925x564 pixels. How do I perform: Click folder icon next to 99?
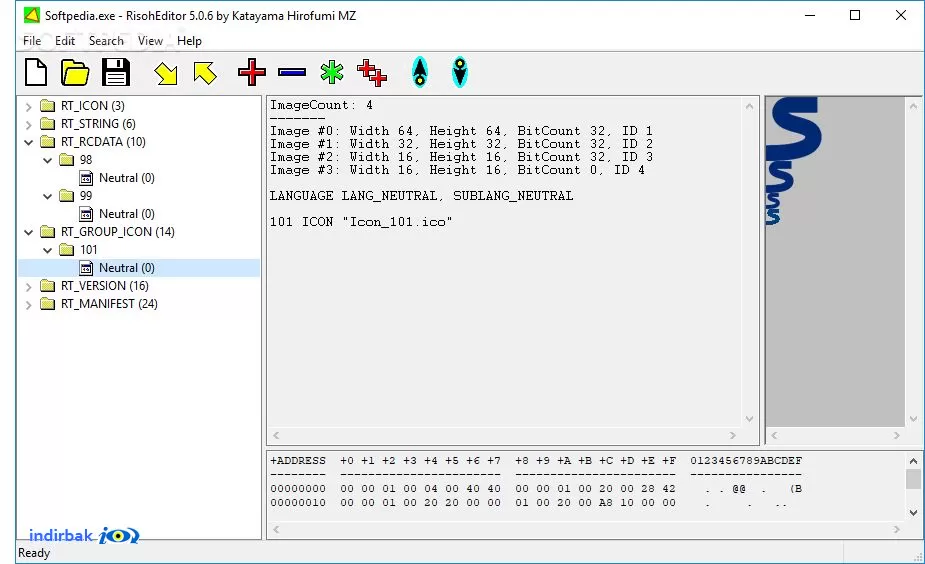[67, 196]
